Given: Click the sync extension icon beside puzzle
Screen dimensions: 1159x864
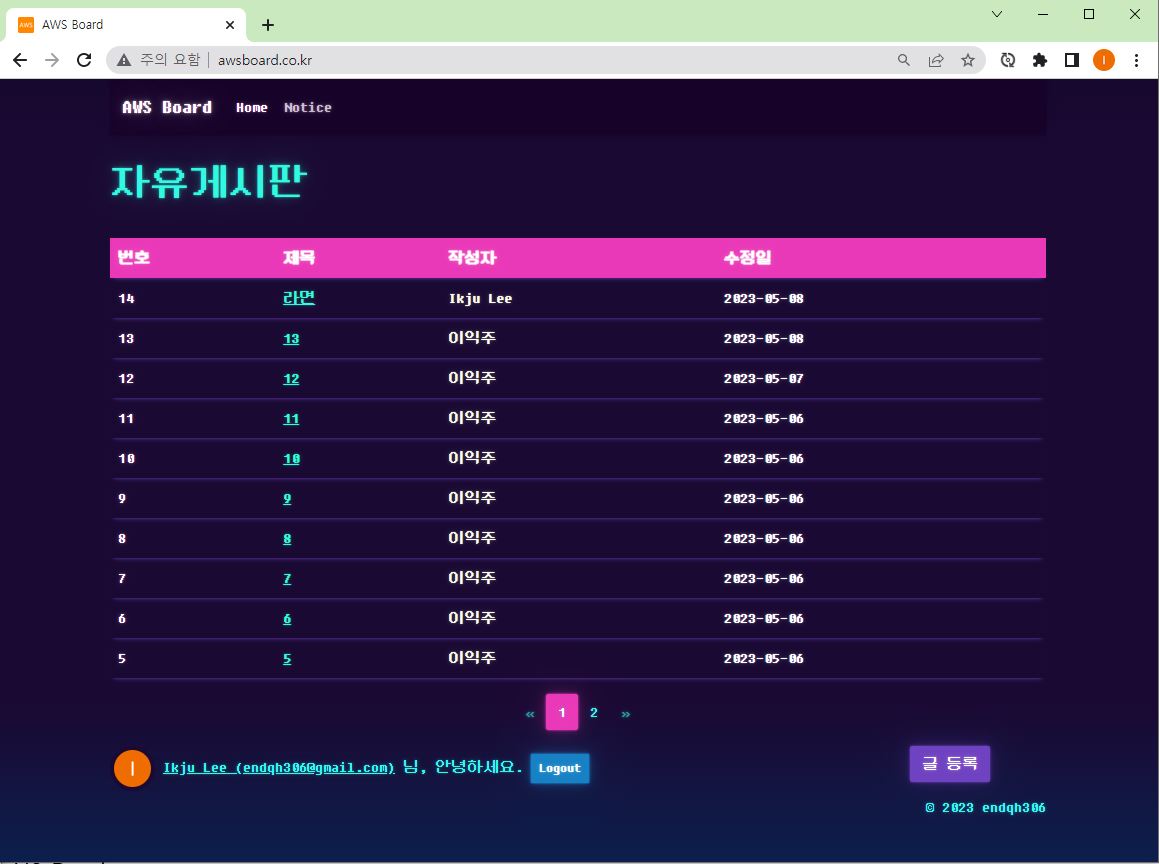Looking at the screenshot, I should tap(1007, 61).
